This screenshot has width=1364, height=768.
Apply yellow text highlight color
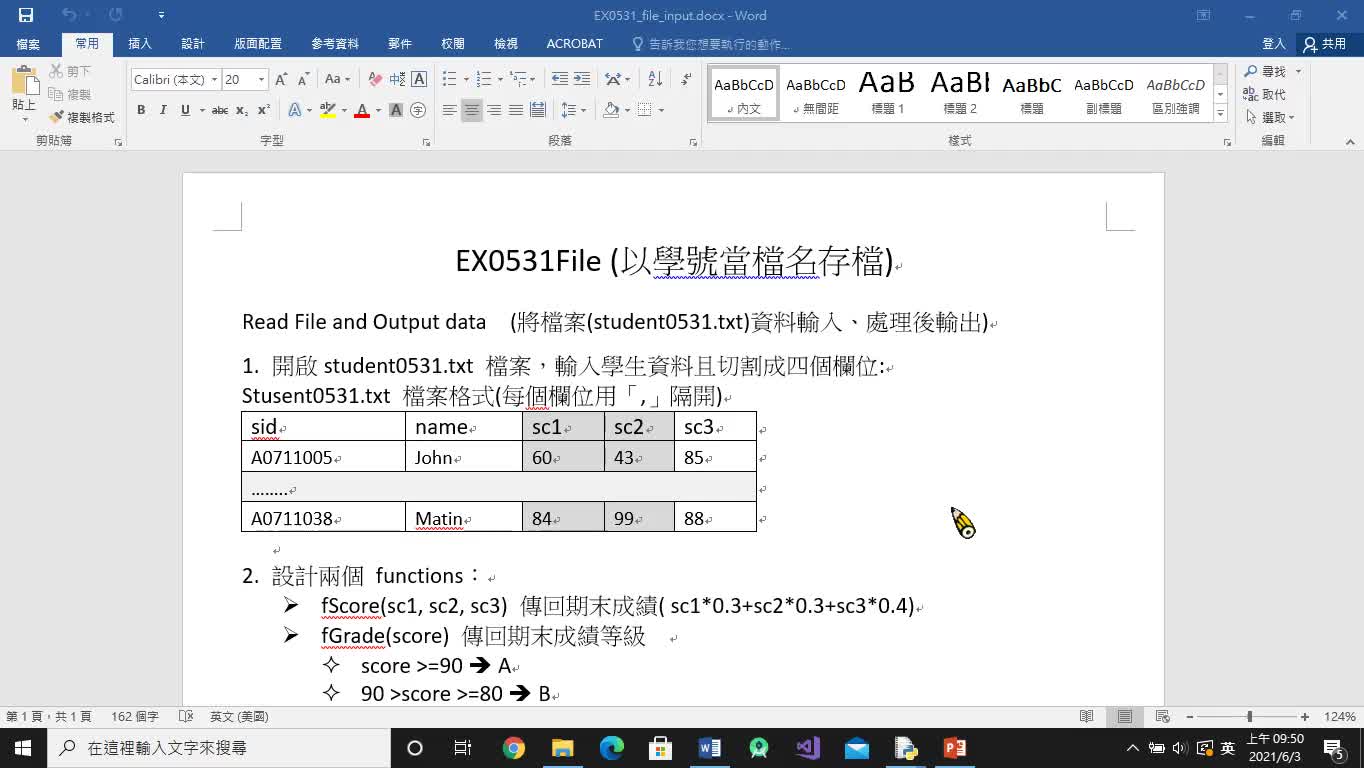(x=327, y=110)
